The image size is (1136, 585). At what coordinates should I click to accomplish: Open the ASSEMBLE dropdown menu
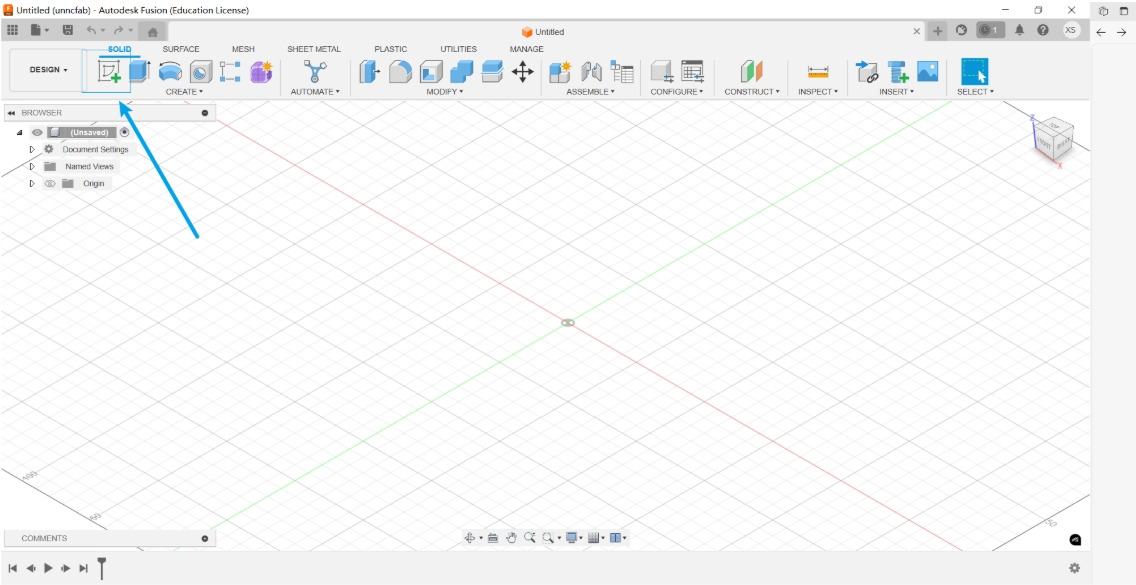click(590, 92)
